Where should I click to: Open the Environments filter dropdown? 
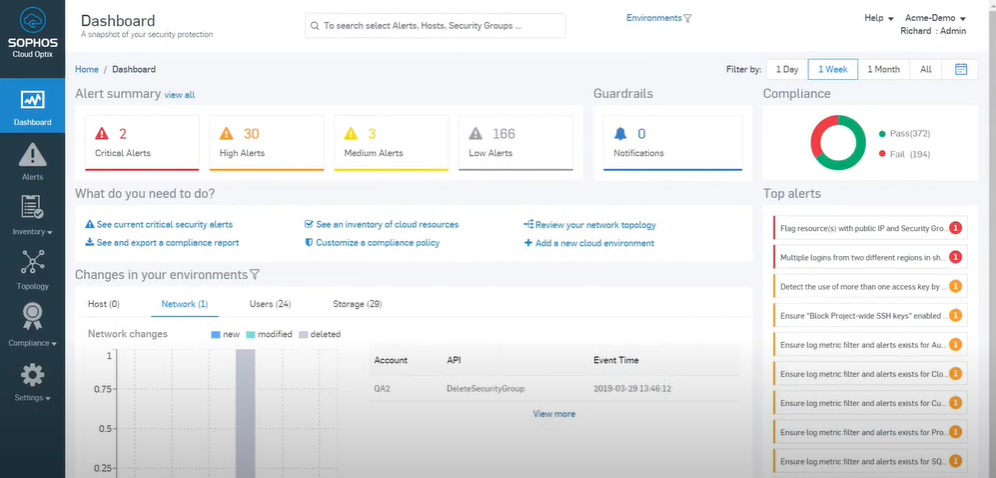[659, 18]
